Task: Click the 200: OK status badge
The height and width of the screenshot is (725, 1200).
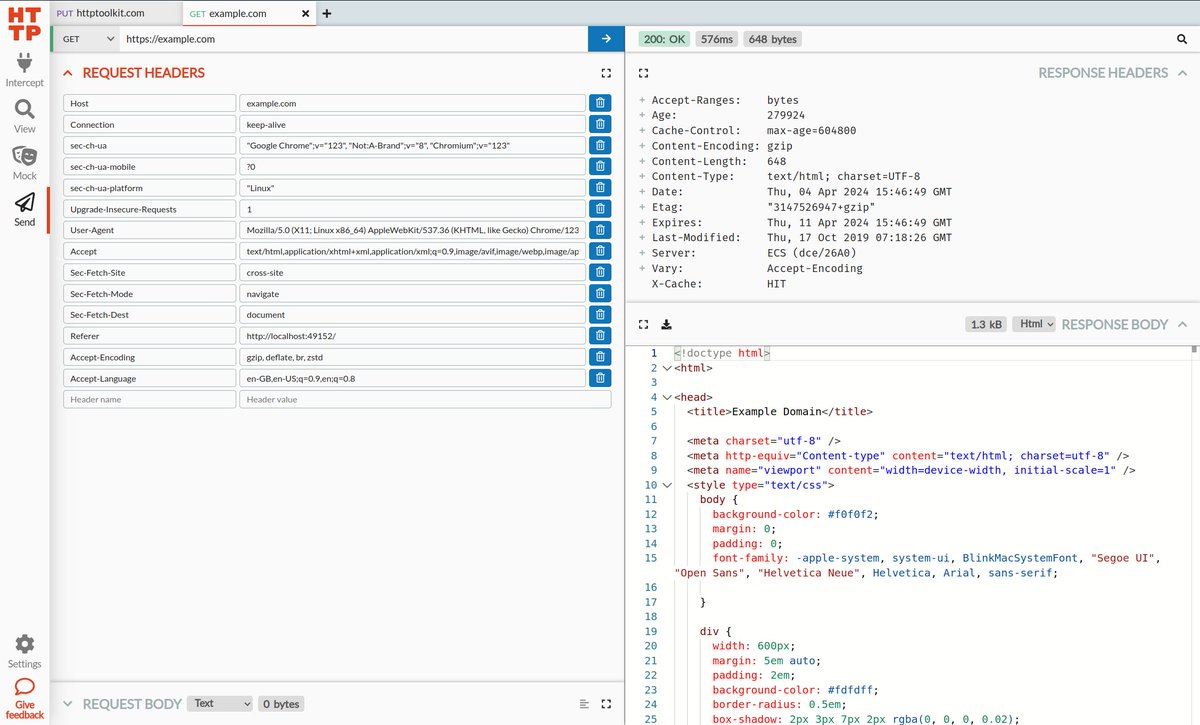Action: [x=664, y=39]
